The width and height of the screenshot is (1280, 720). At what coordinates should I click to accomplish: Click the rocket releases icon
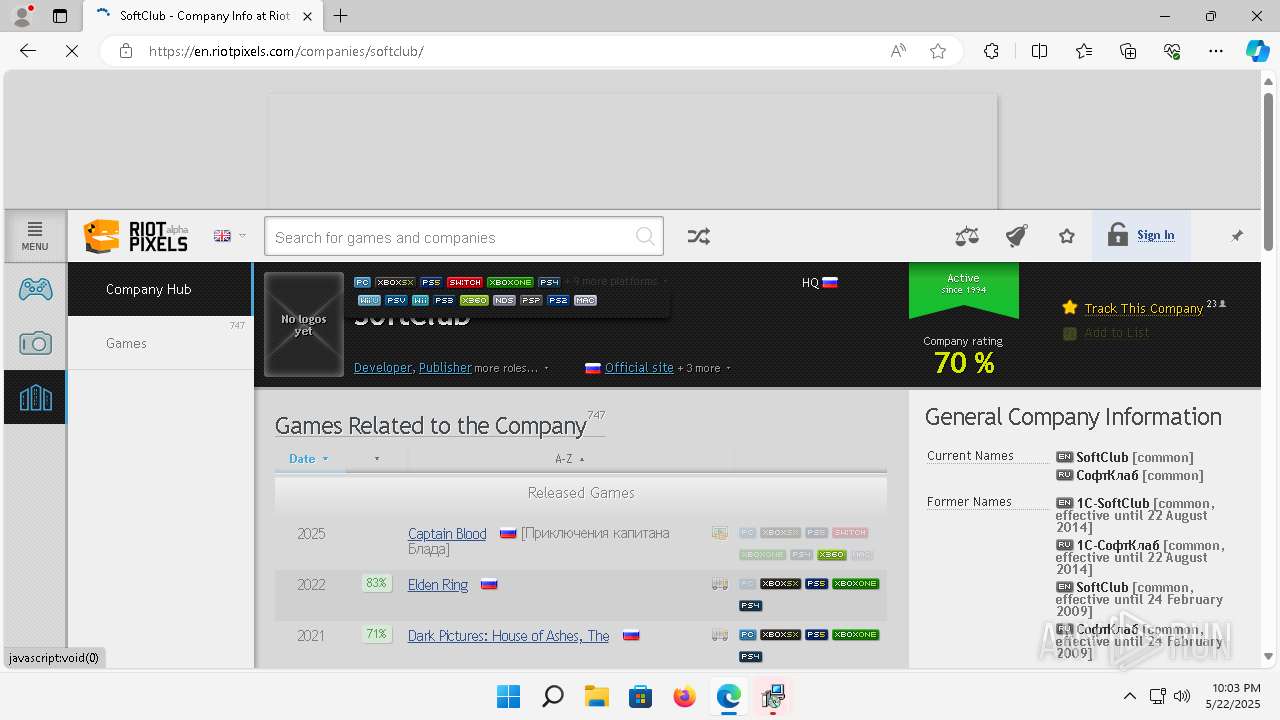(x=1017, y=236)
